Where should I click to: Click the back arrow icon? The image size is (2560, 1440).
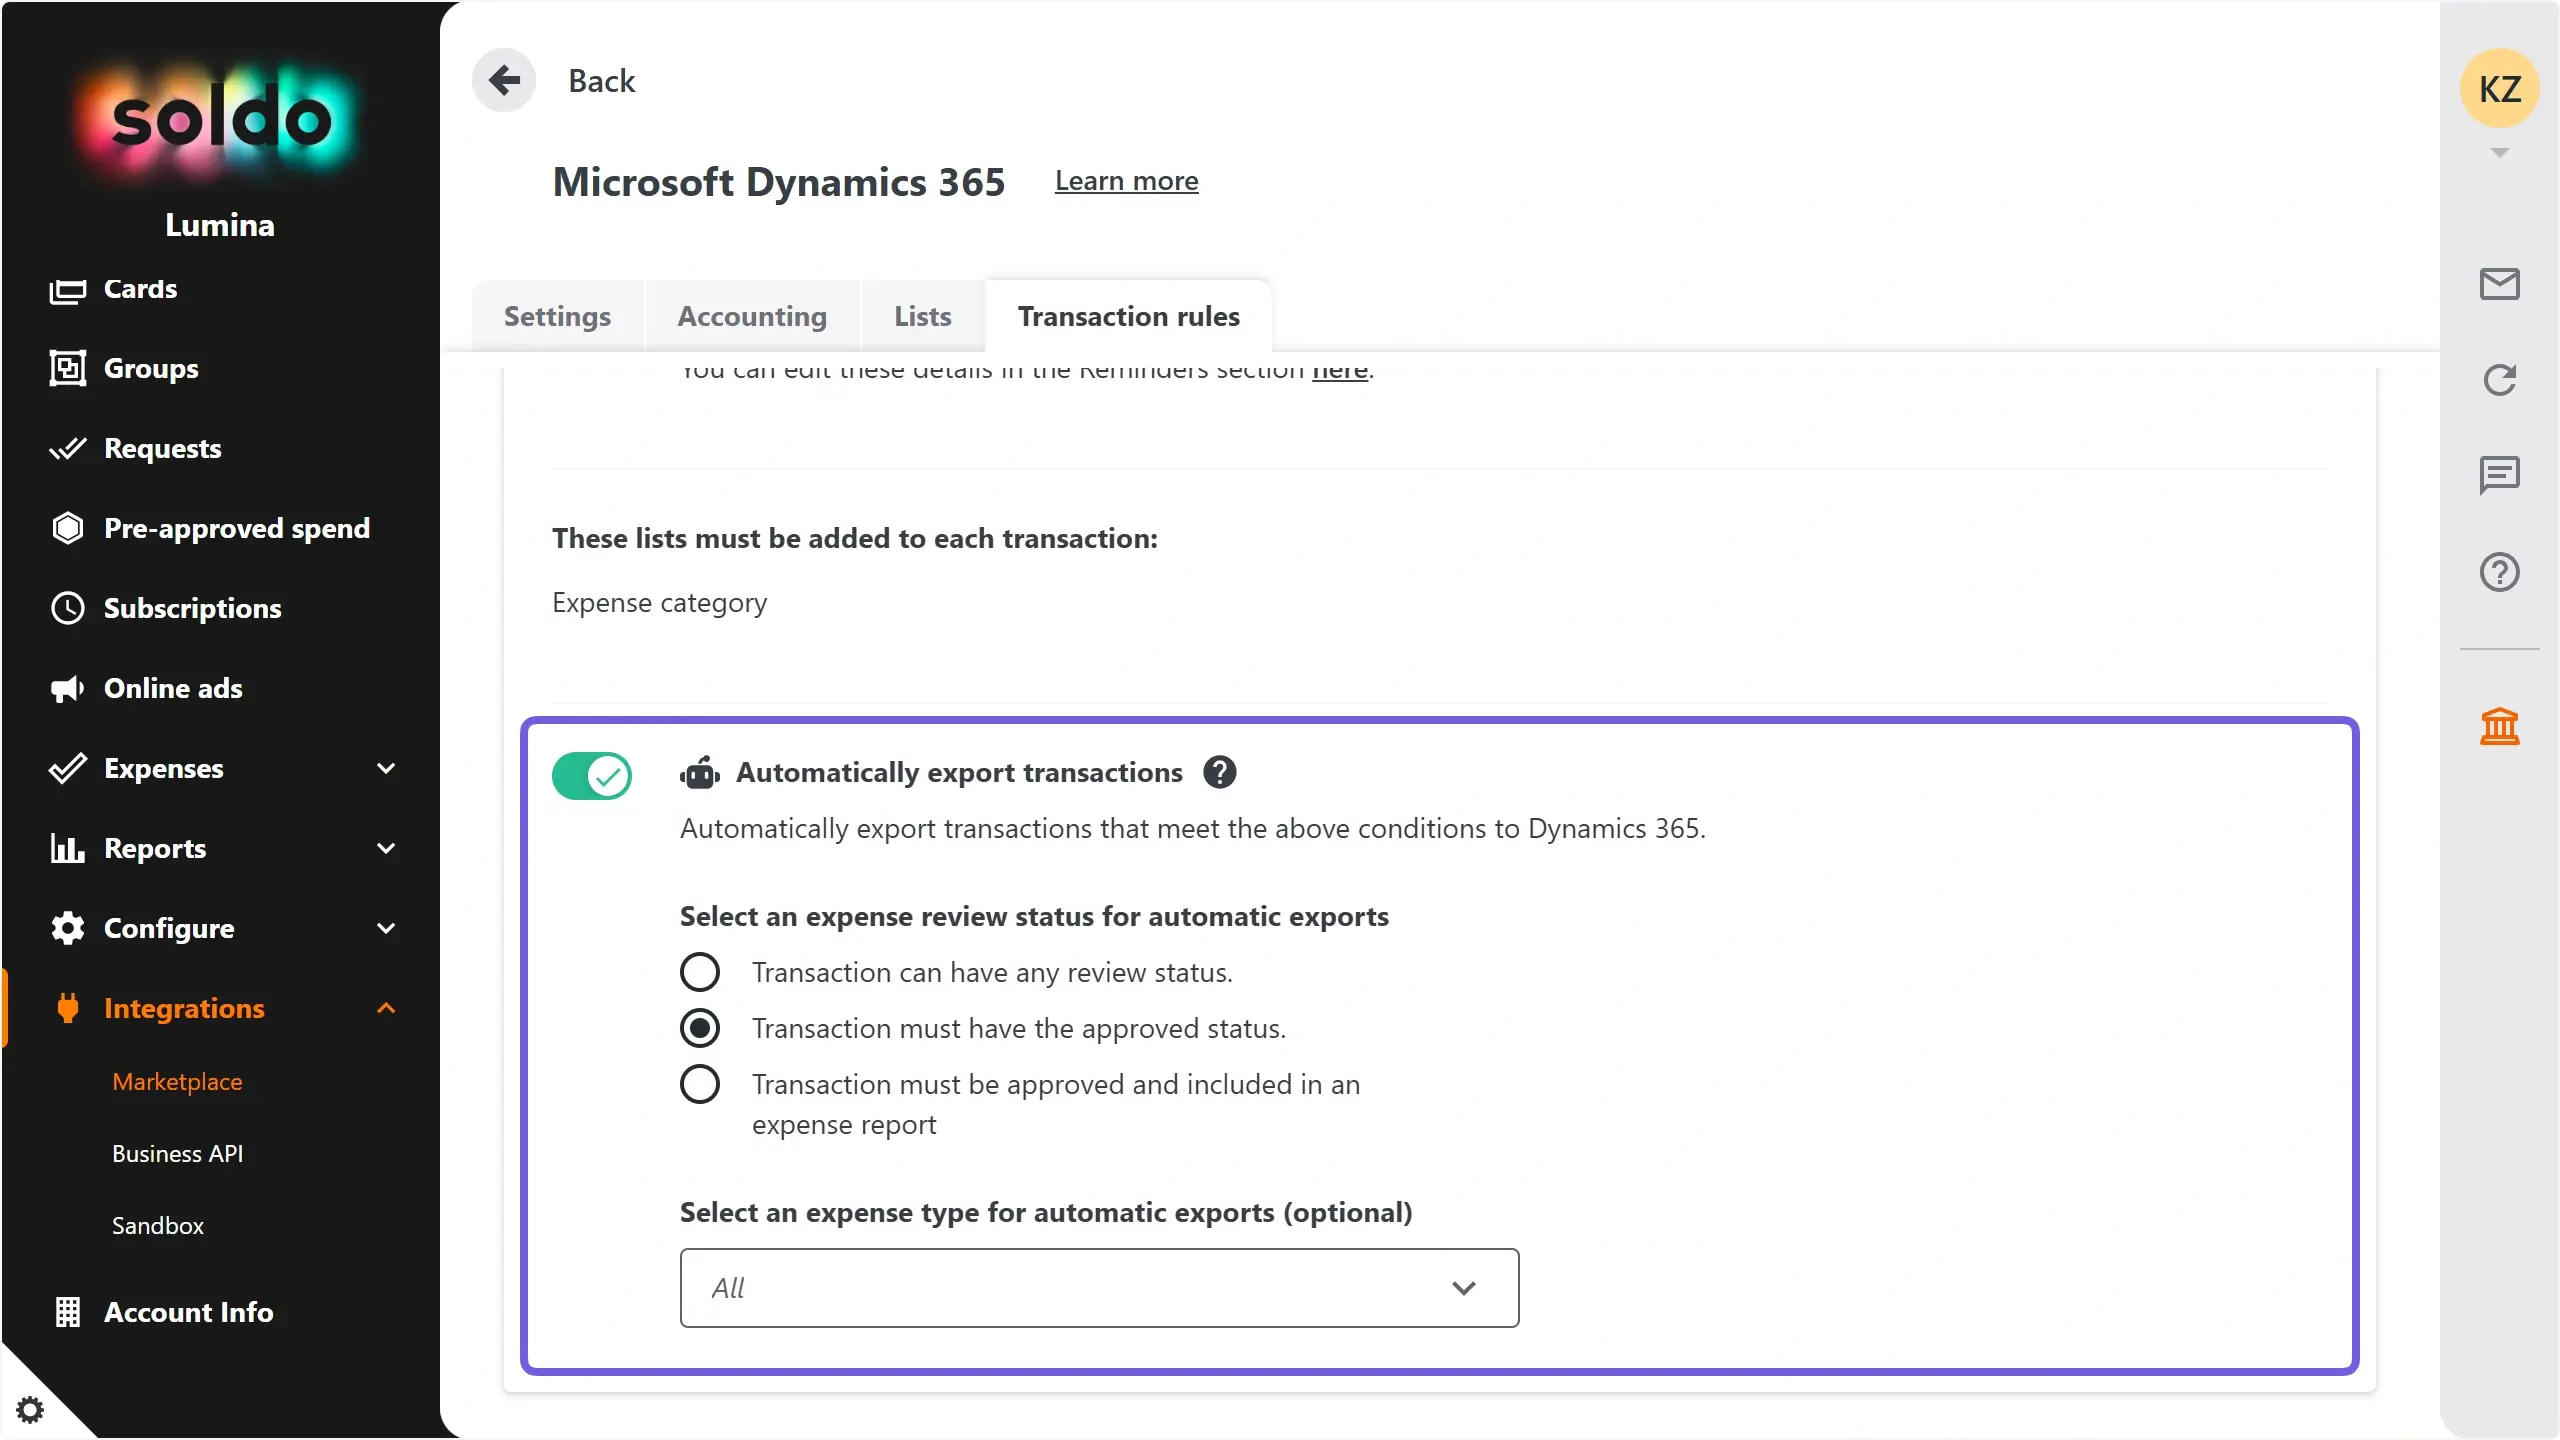[x=504, y=80]
